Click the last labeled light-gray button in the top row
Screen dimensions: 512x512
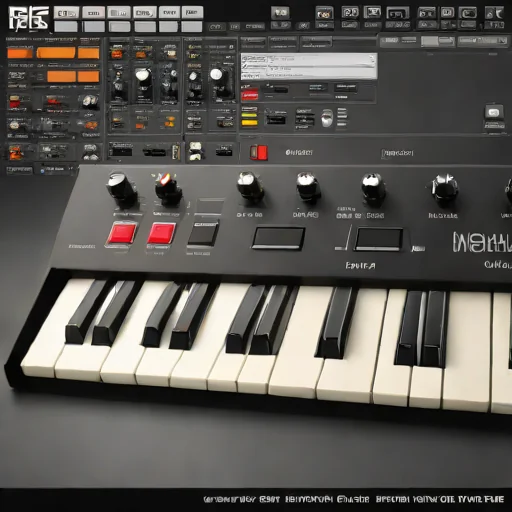pyautogui.click(x=192, y=13)
